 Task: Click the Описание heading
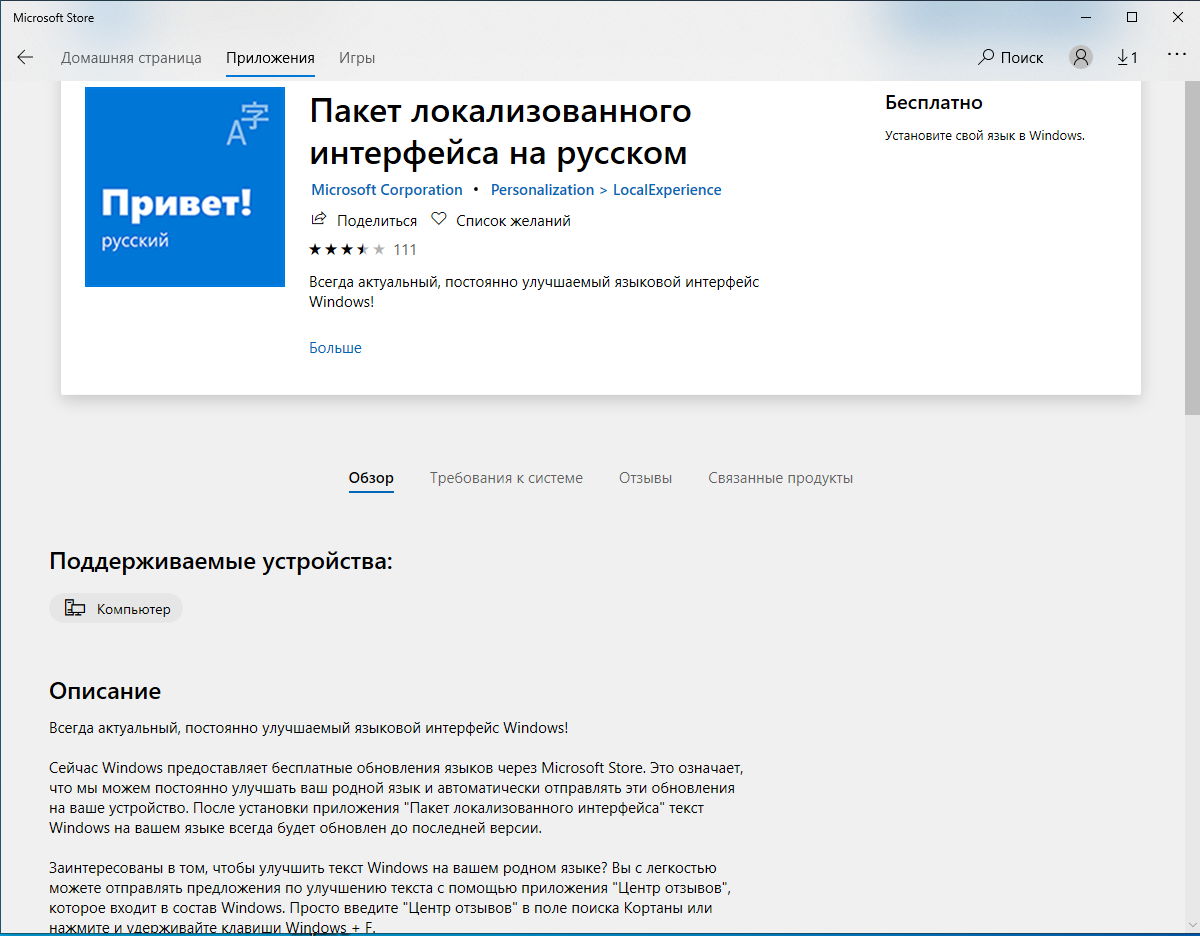[105, 691]
